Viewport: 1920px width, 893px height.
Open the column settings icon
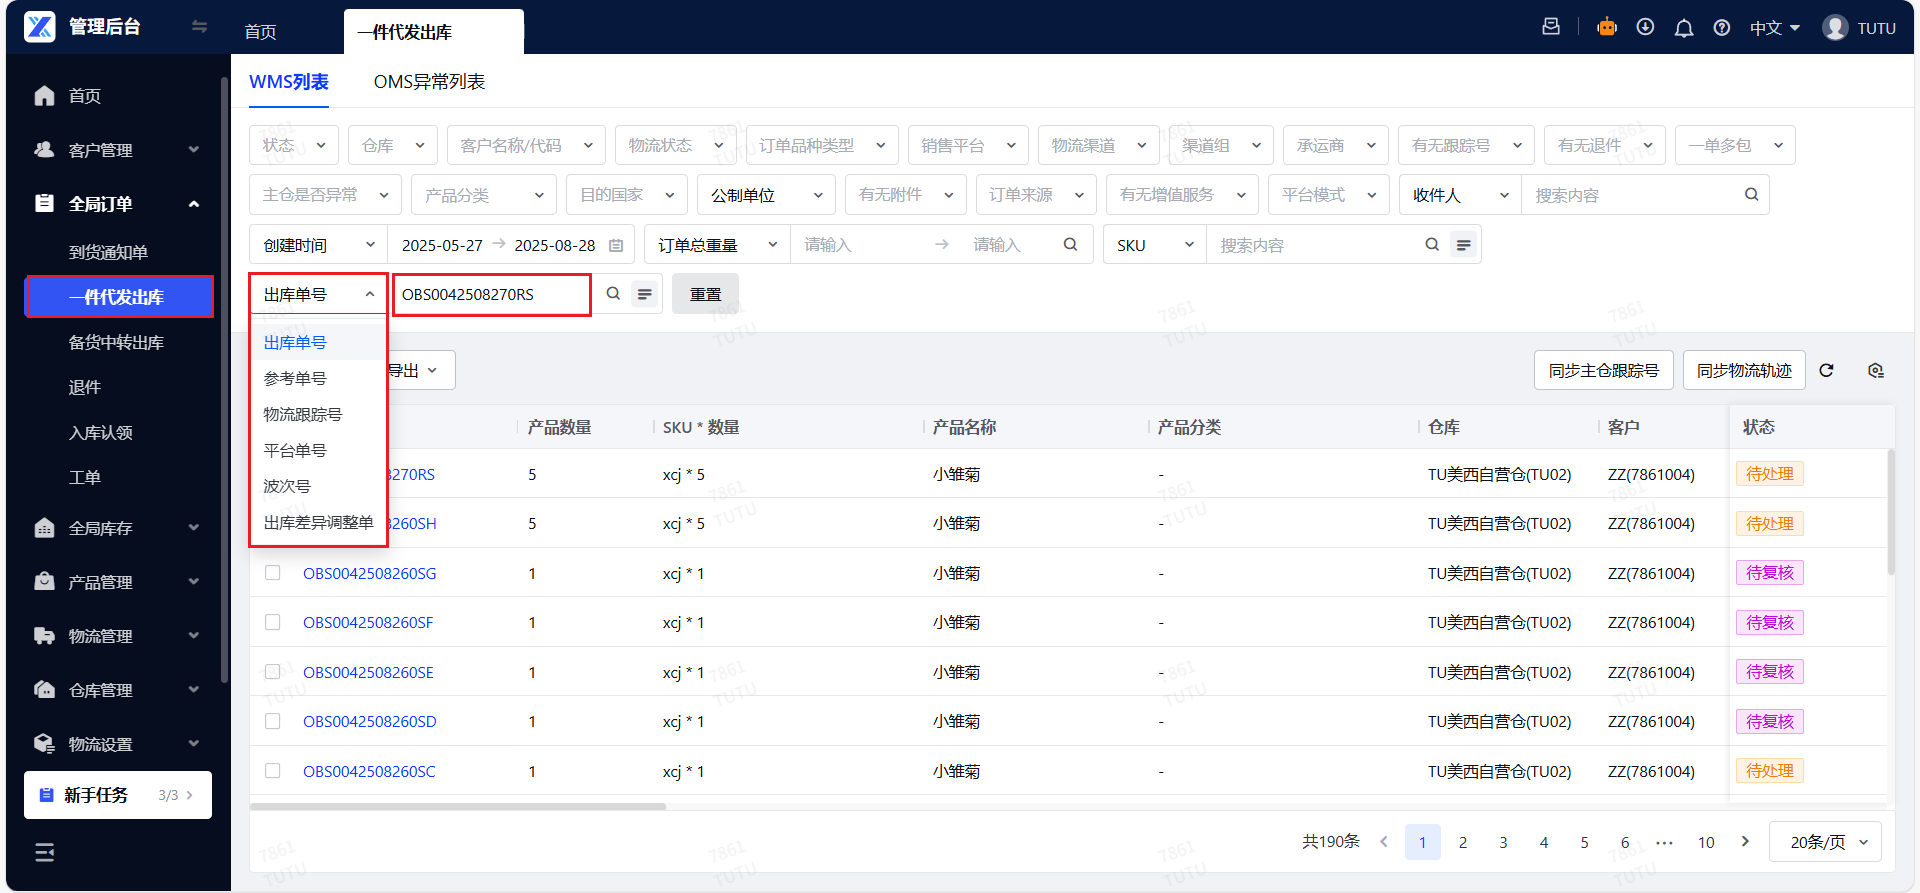(x=1875, y=370)
